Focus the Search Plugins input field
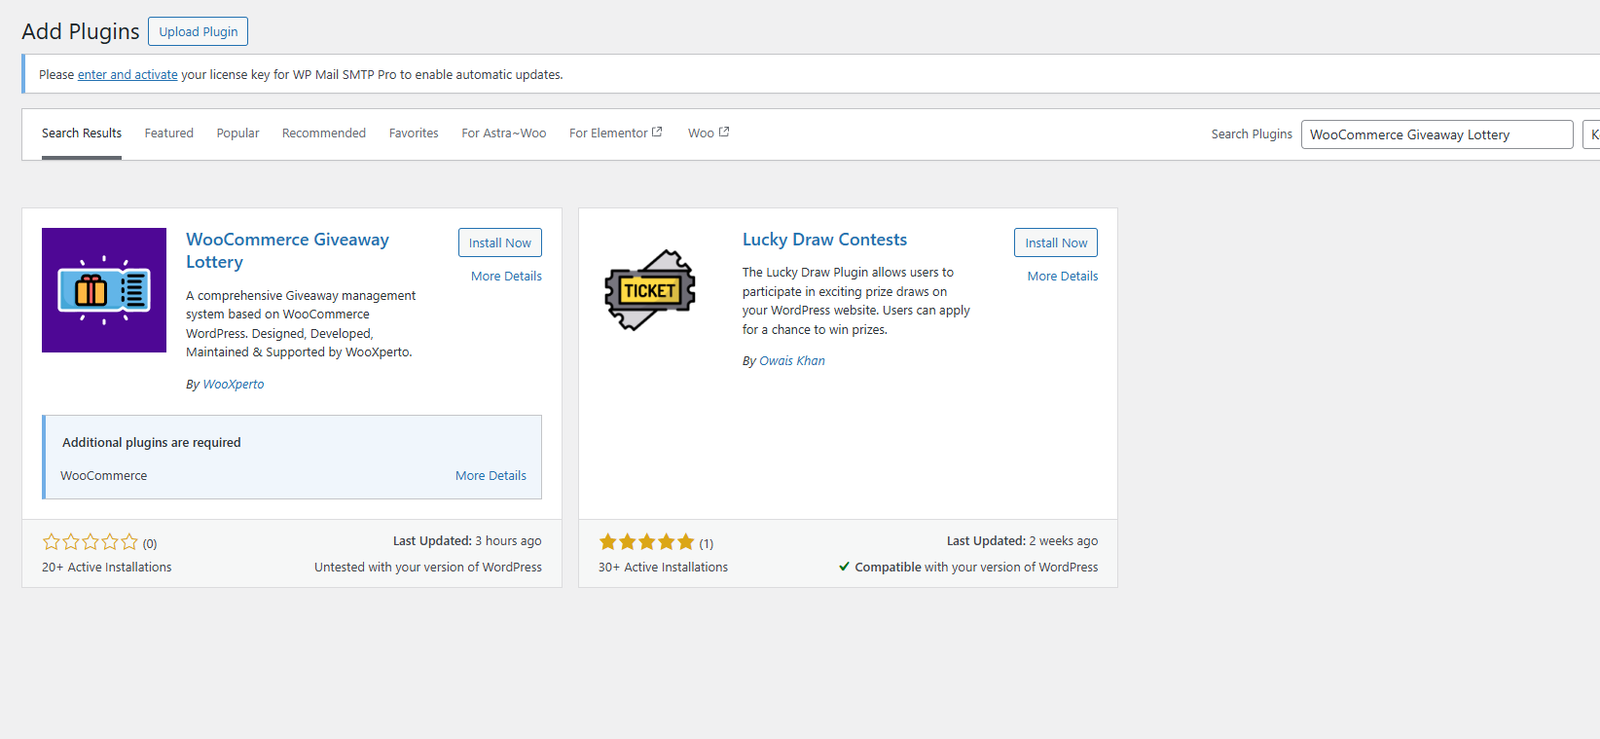Viewport: 1600px width, 739px height. pyautogui.click(x=1436, y=135)
